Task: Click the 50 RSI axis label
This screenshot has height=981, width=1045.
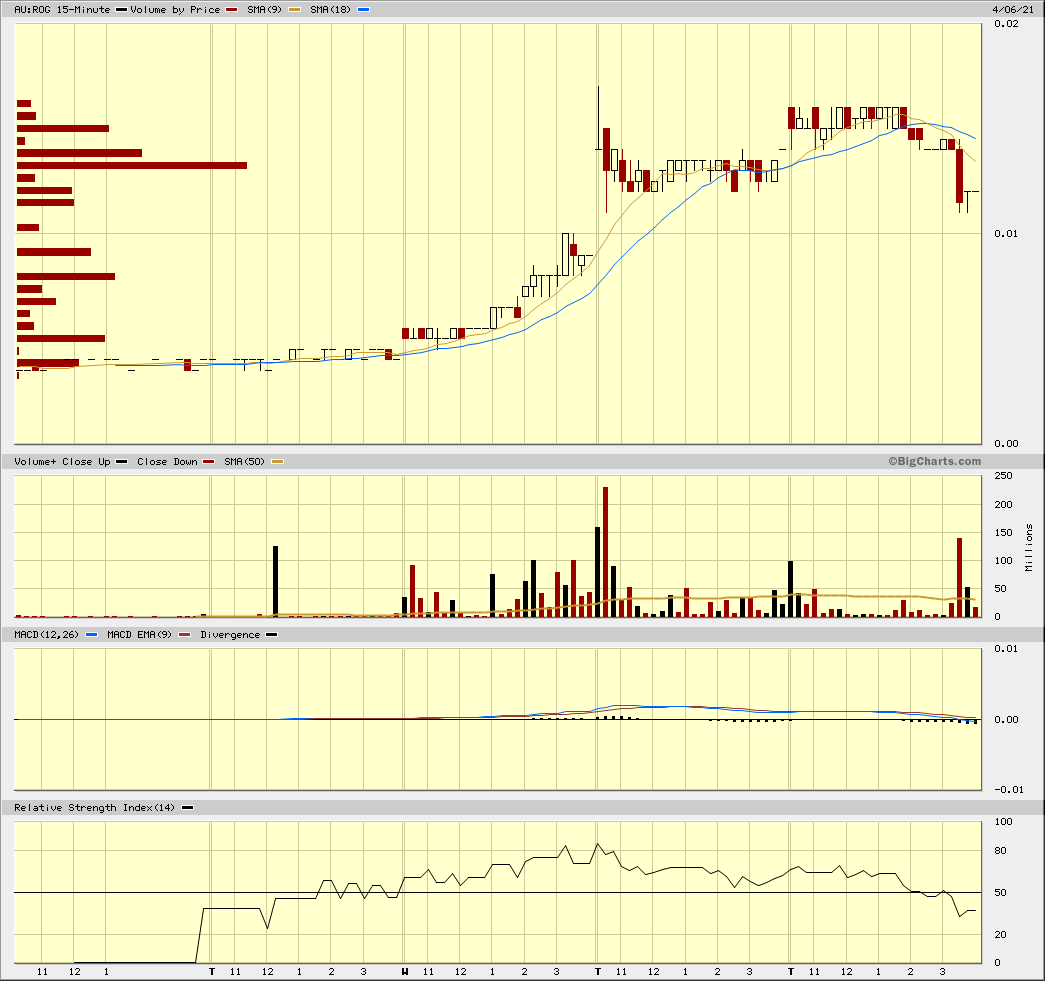Action: coord(1000,892)
